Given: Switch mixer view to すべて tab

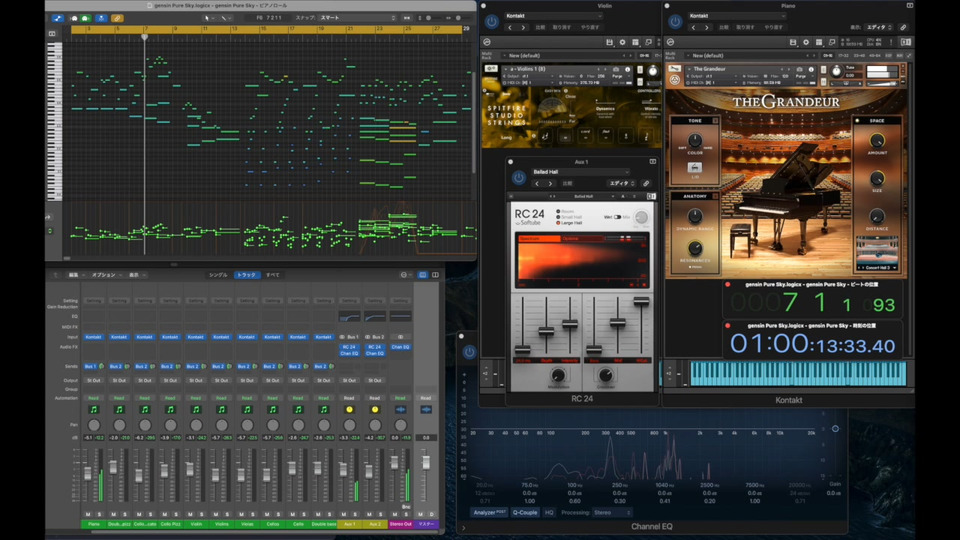Looking at the screenshot, I should pyautogui.click(x=272, y=275).
